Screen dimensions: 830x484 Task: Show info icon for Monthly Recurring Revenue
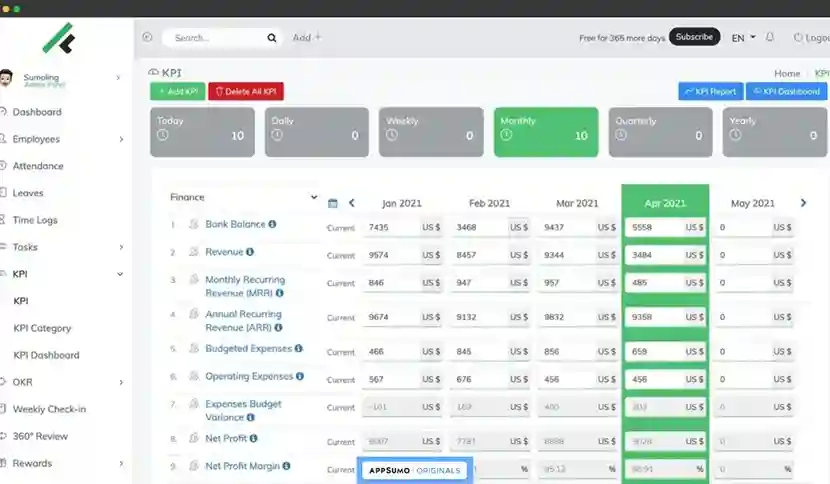(x=279, y=293)
